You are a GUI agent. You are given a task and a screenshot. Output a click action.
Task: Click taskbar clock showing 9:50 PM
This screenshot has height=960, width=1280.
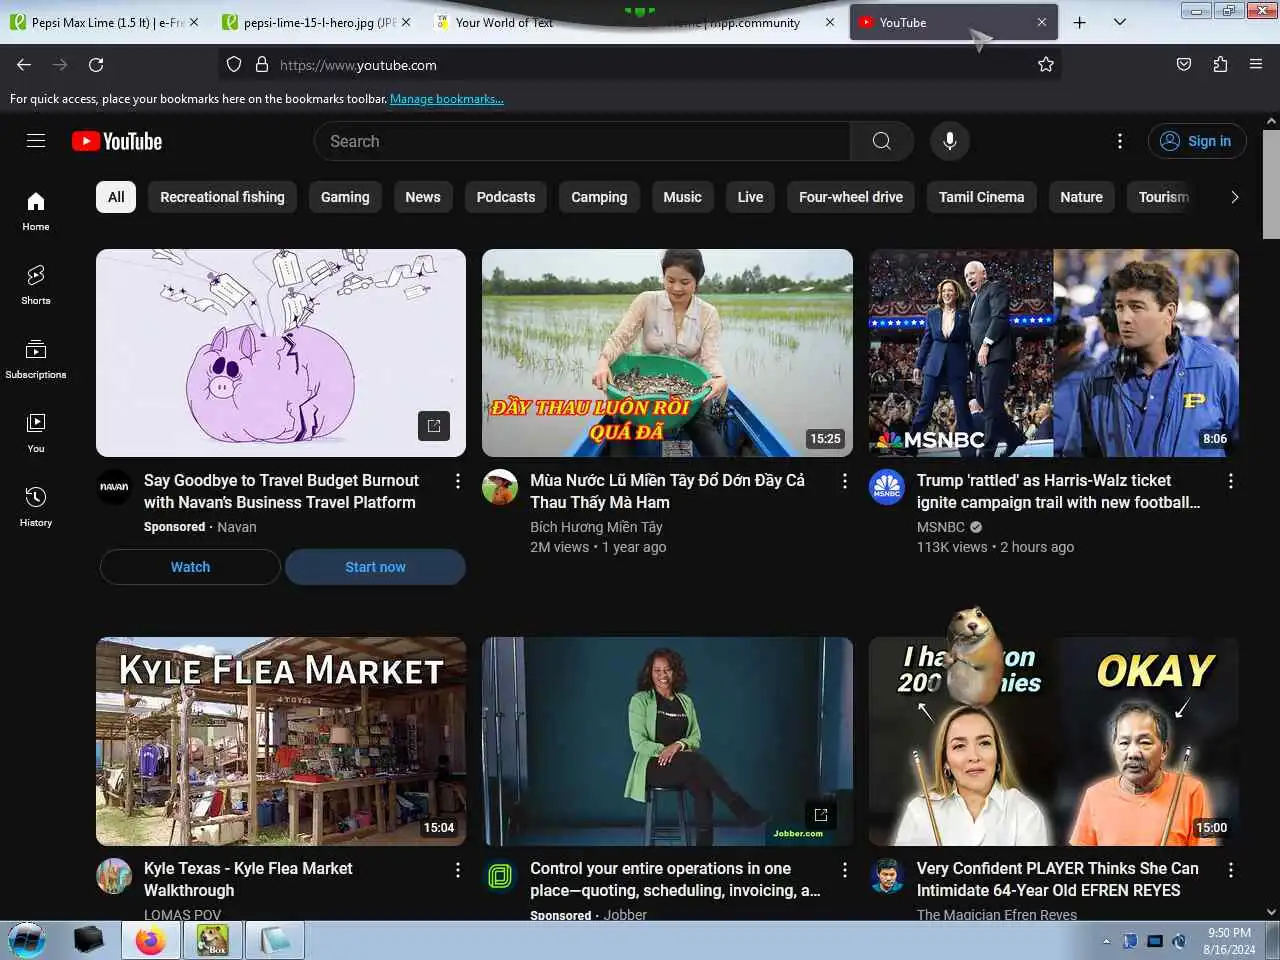(1229, 941)
